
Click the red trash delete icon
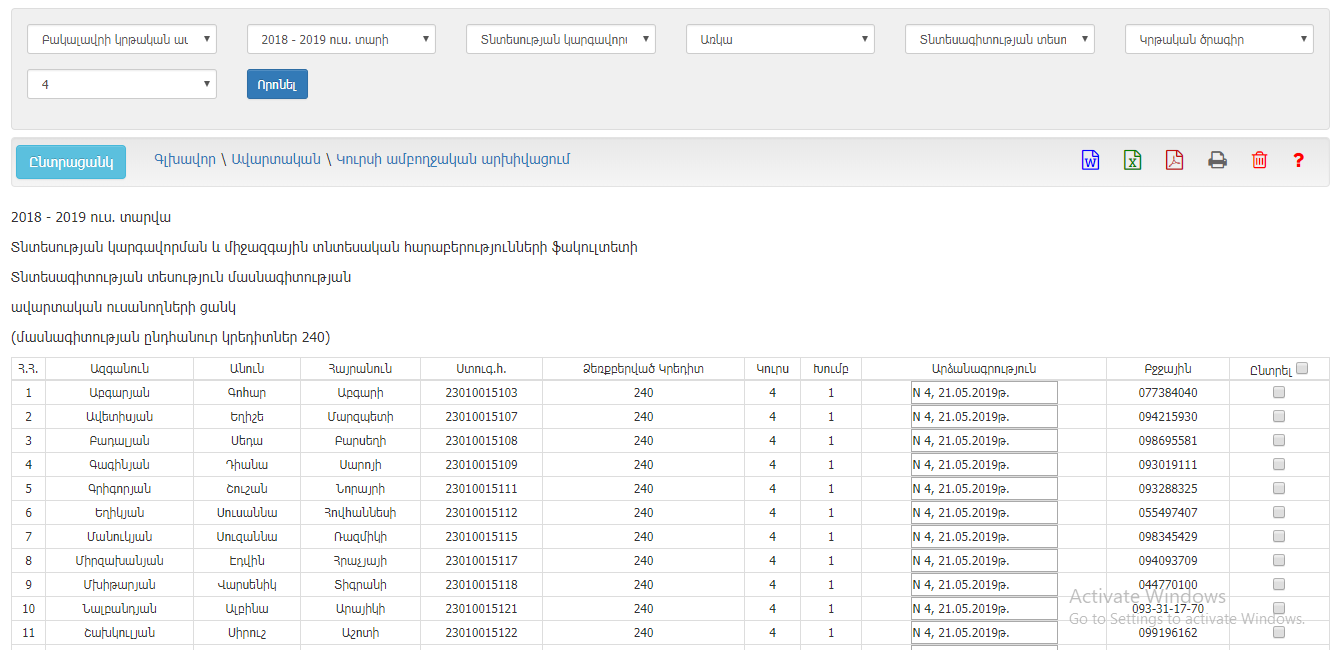tap(1259, 160)
